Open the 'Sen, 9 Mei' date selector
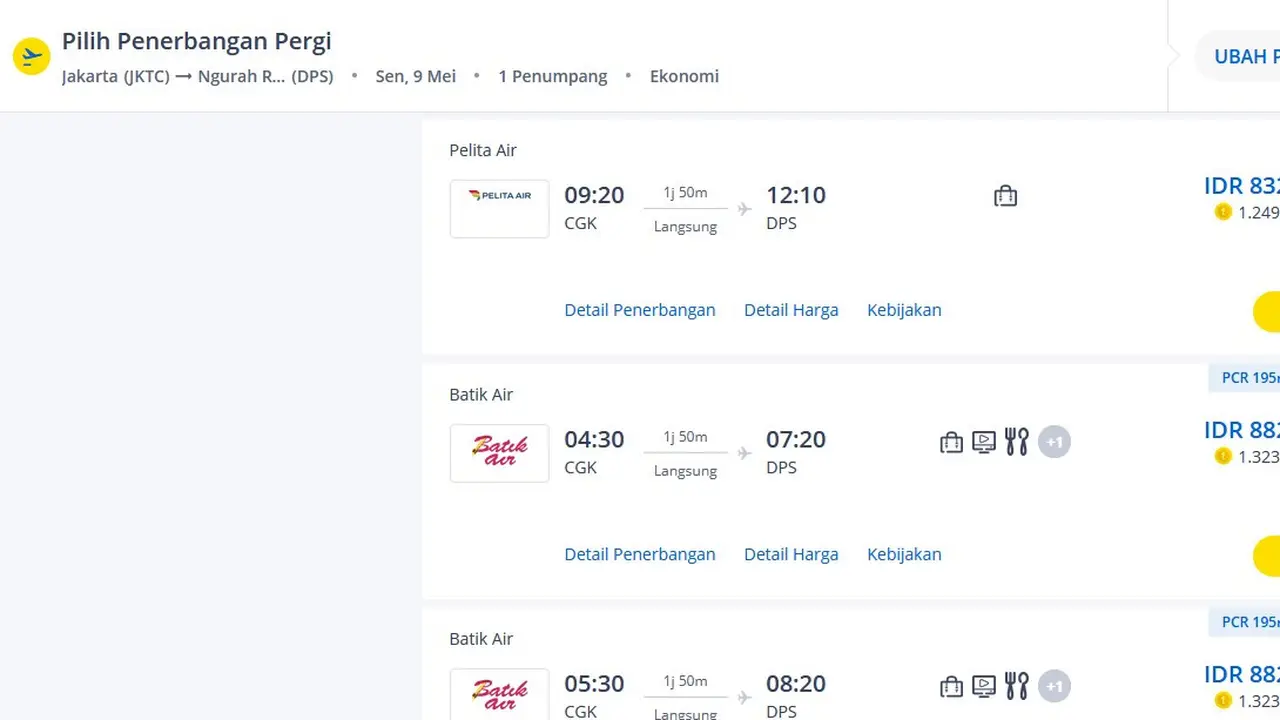1280x720 pixels. click(415, 76)
